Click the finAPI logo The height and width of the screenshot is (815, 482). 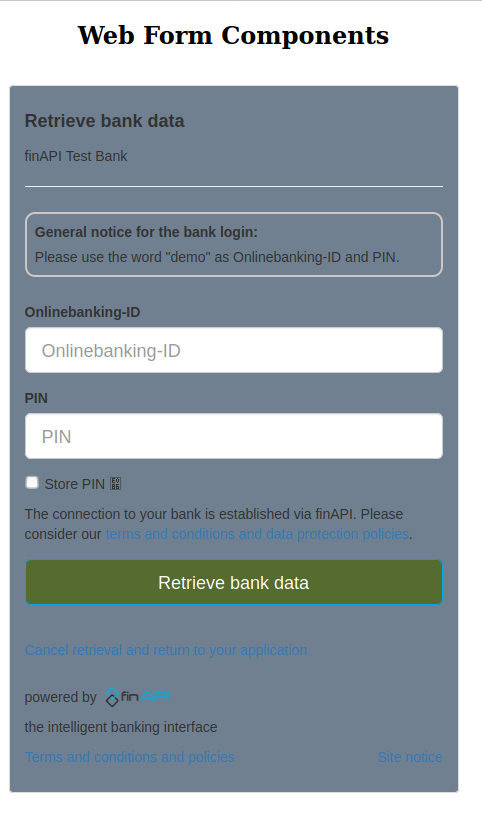[x=138, y=696]
